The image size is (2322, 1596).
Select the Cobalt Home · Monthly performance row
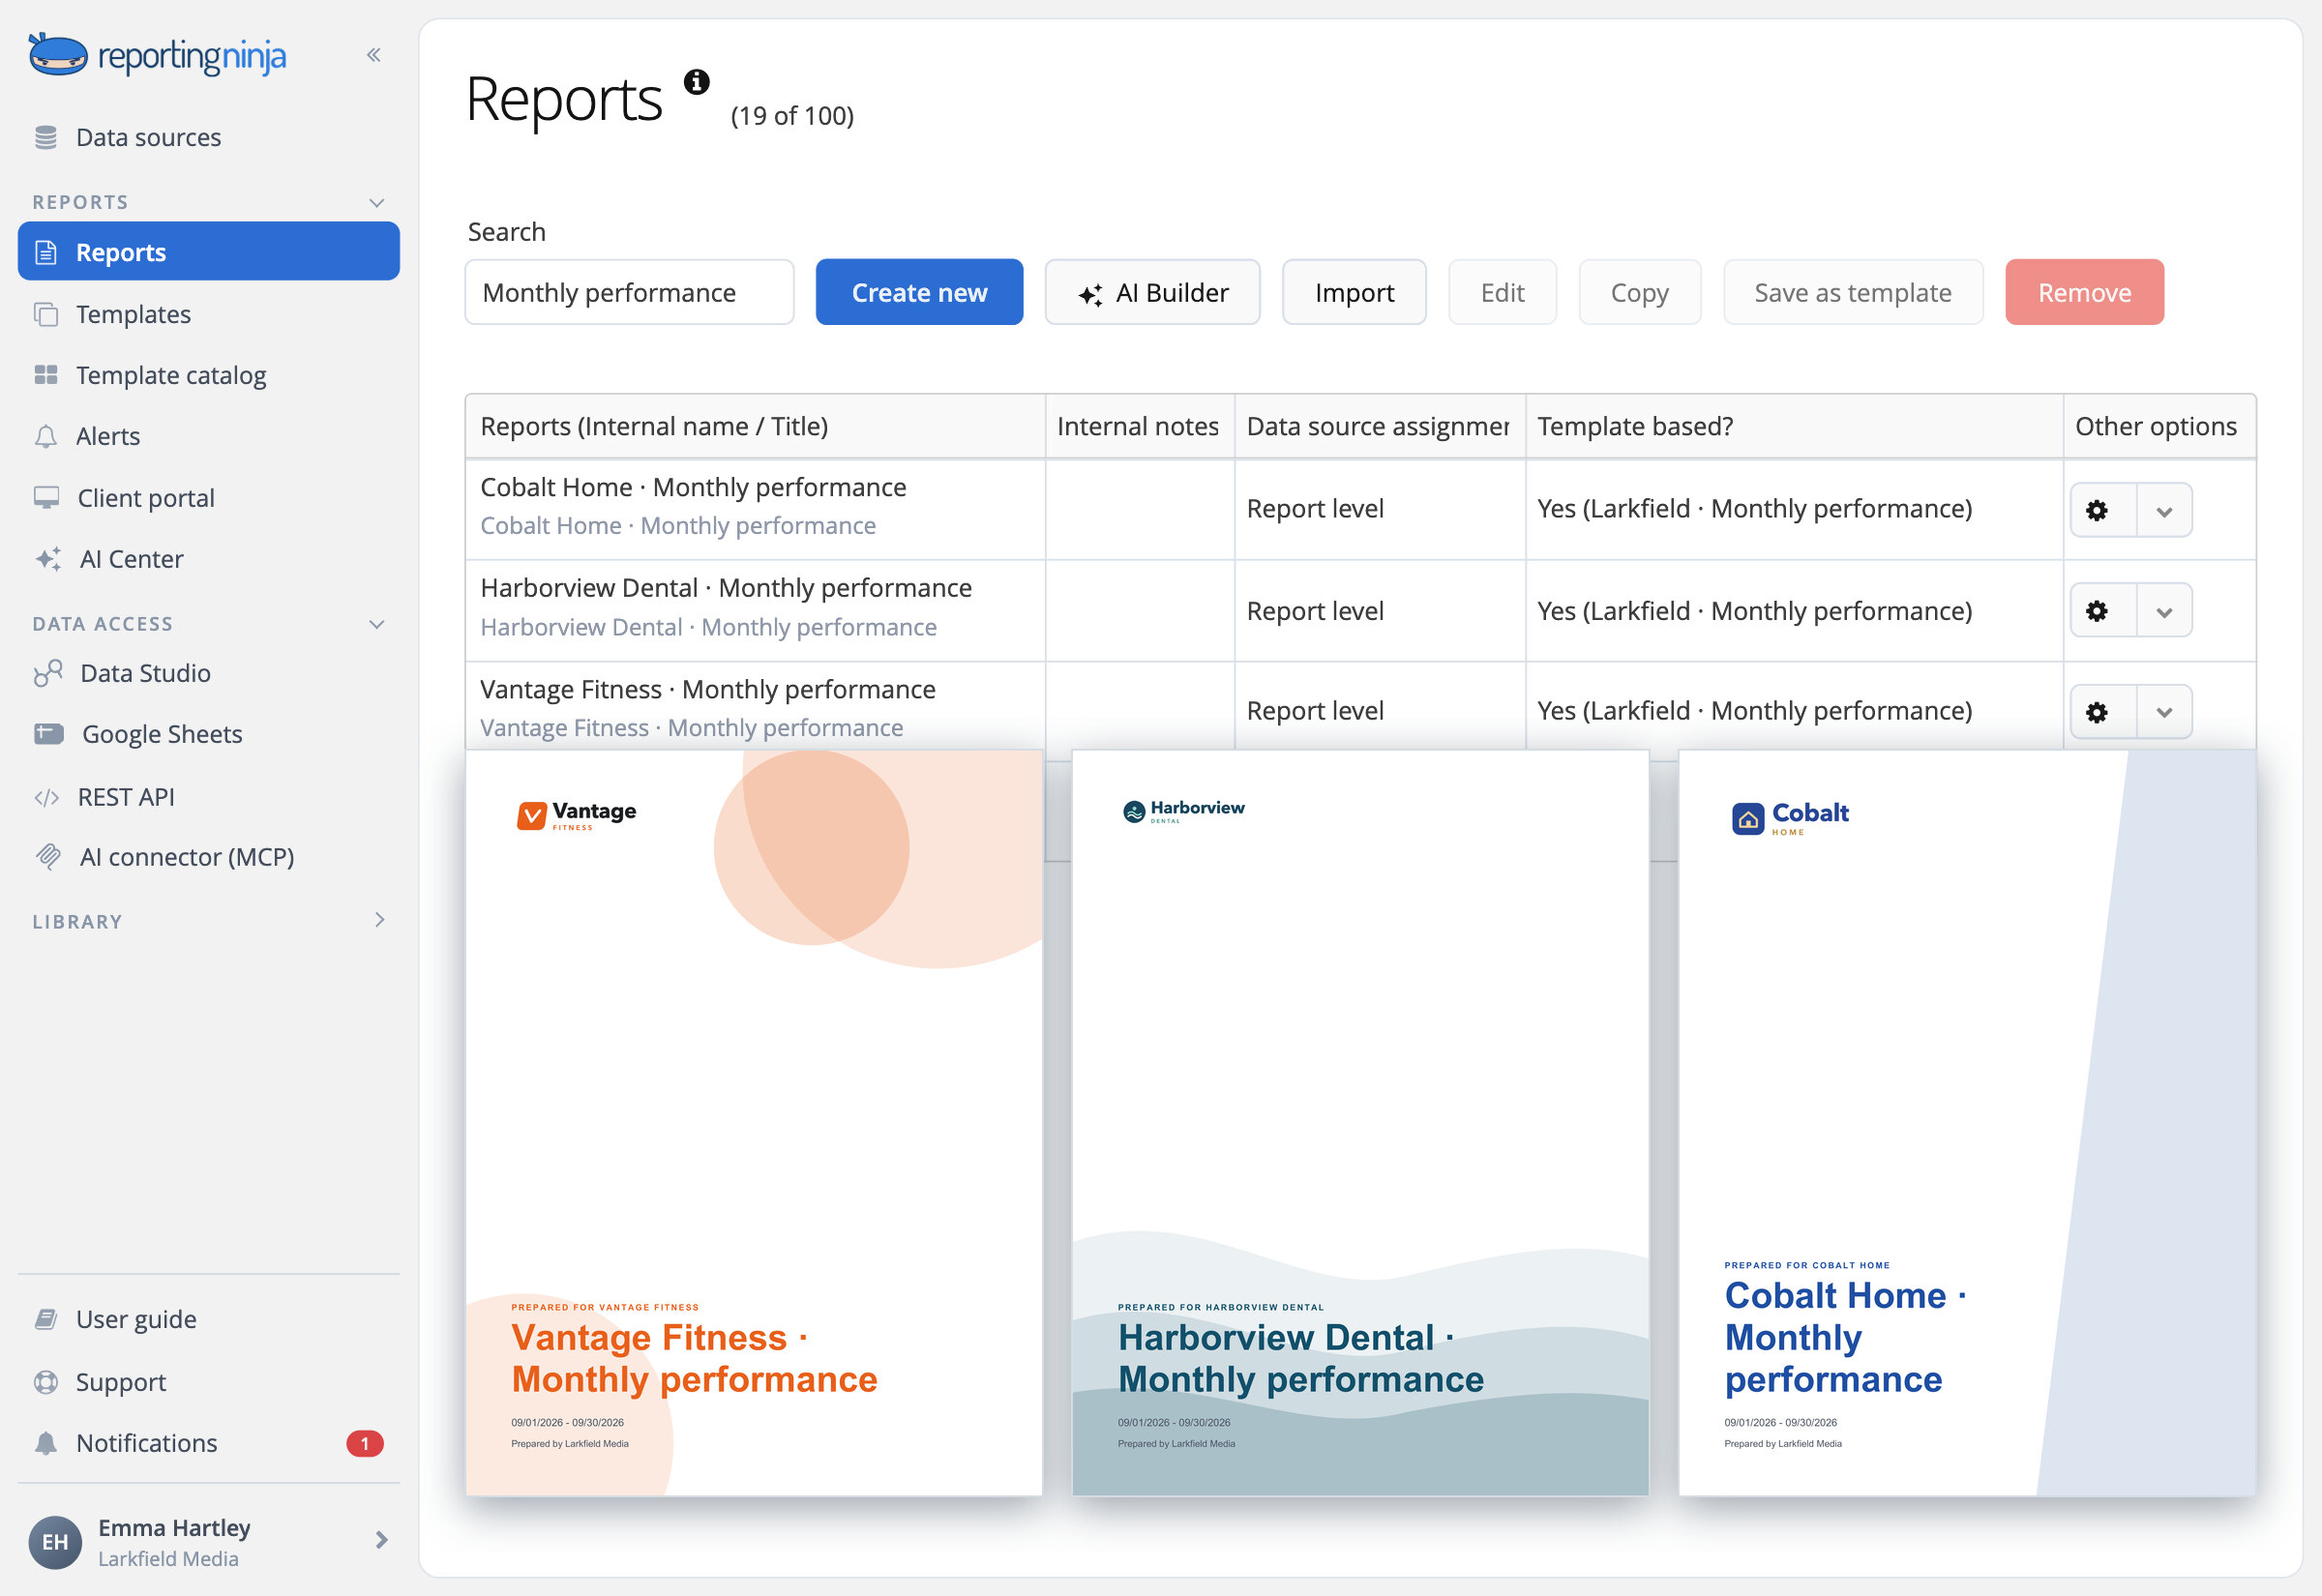click(x=1360, y=509)
